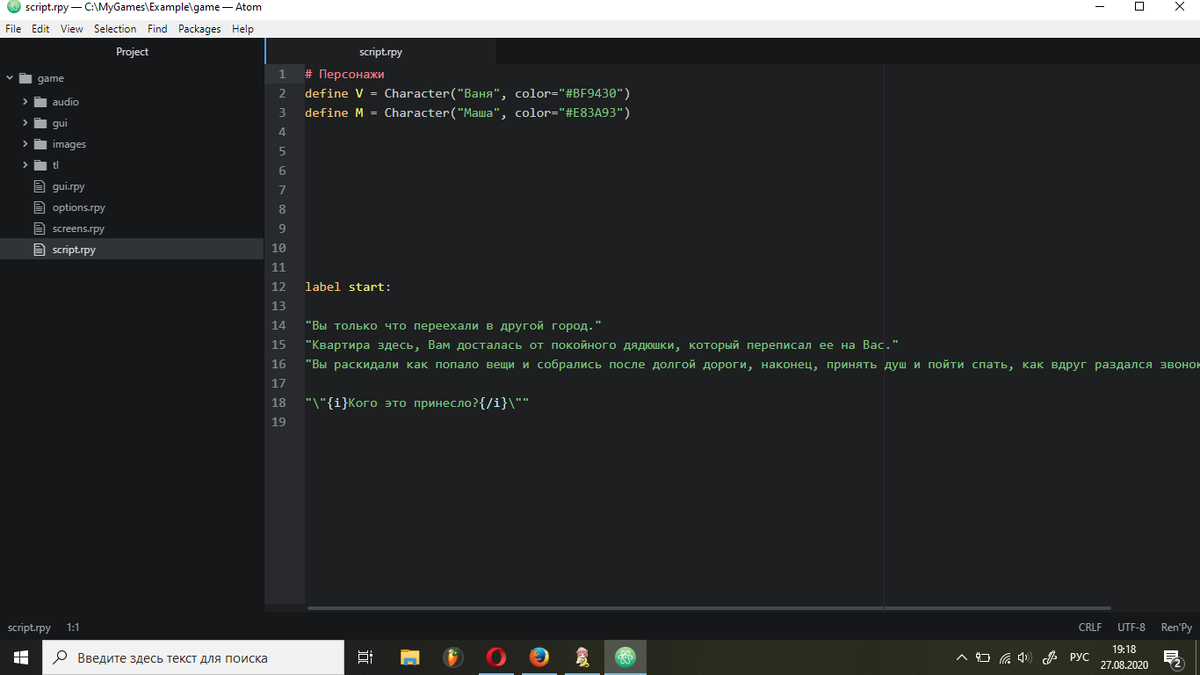The width and height of the screenshot is (1200, 675).
Task: Click the audio folder icon in the tree
Action: pos(41,102)
